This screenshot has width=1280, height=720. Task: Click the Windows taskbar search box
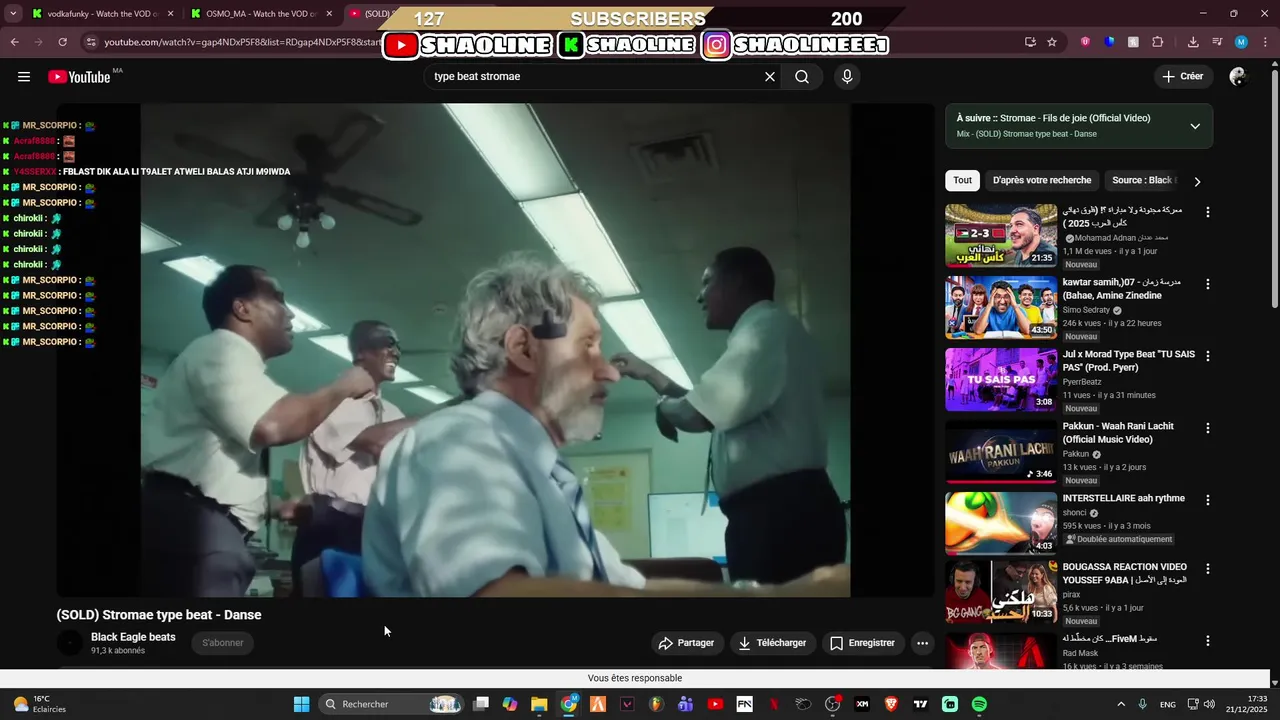pos(392,704)
